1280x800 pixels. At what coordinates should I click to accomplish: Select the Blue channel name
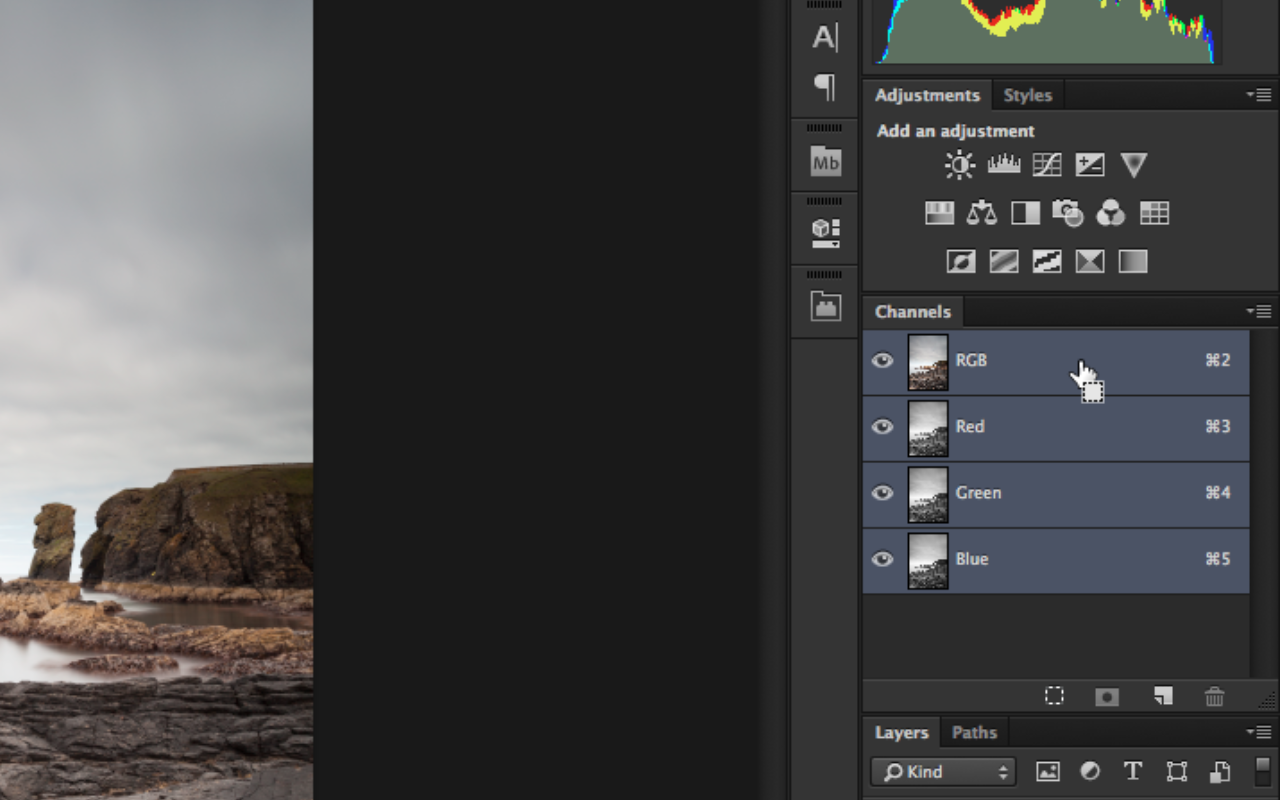pos(972,558)
